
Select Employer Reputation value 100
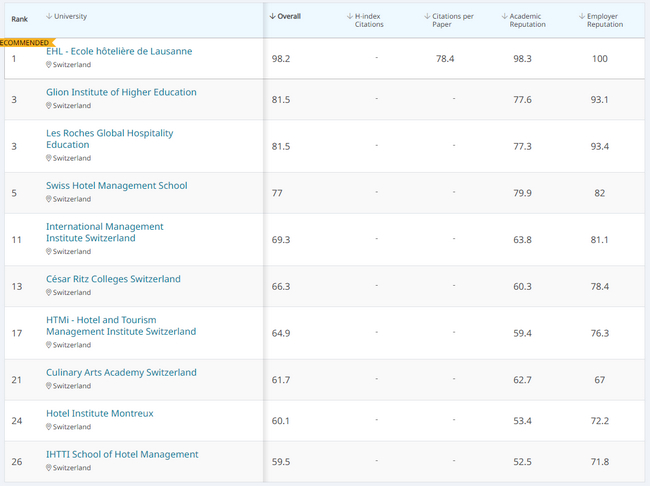(x=600, y=59)
